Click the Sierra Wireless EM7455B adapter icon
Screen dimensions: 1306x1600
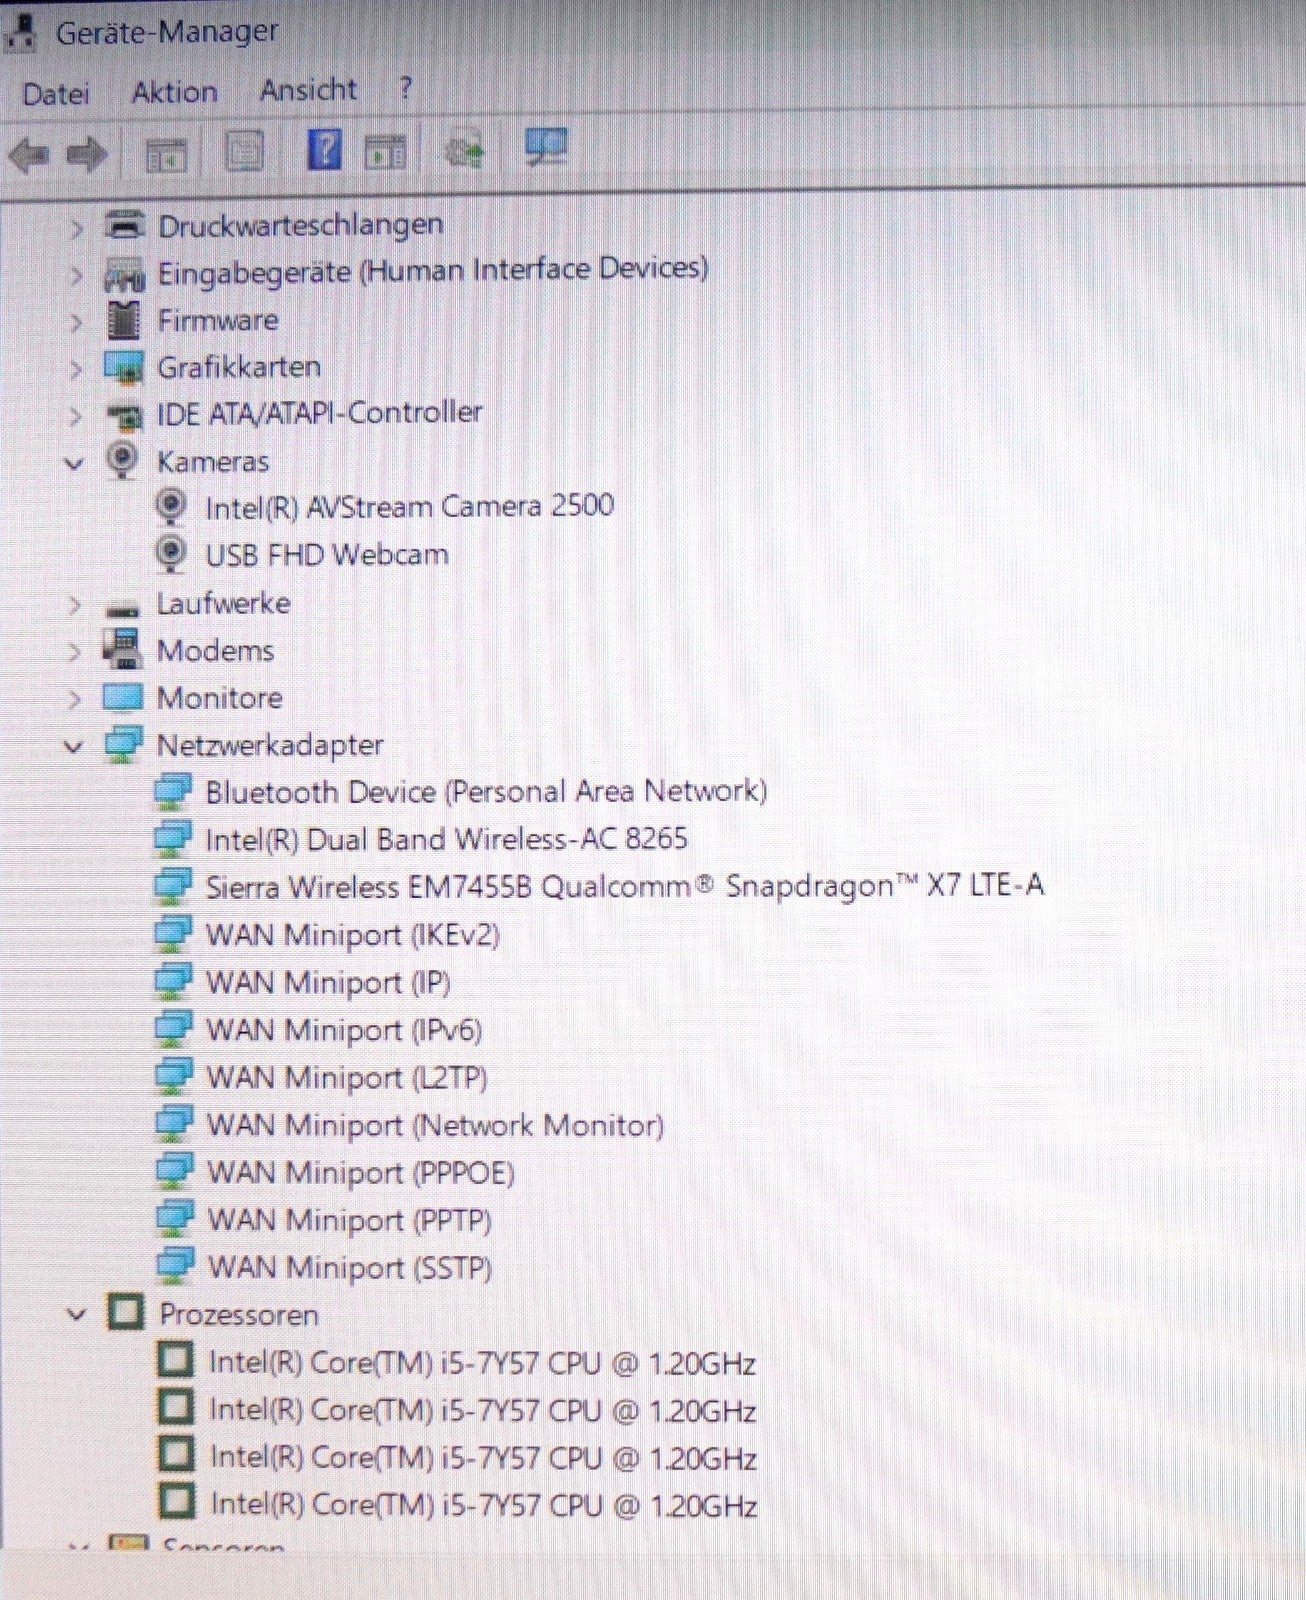pos(173,887)
